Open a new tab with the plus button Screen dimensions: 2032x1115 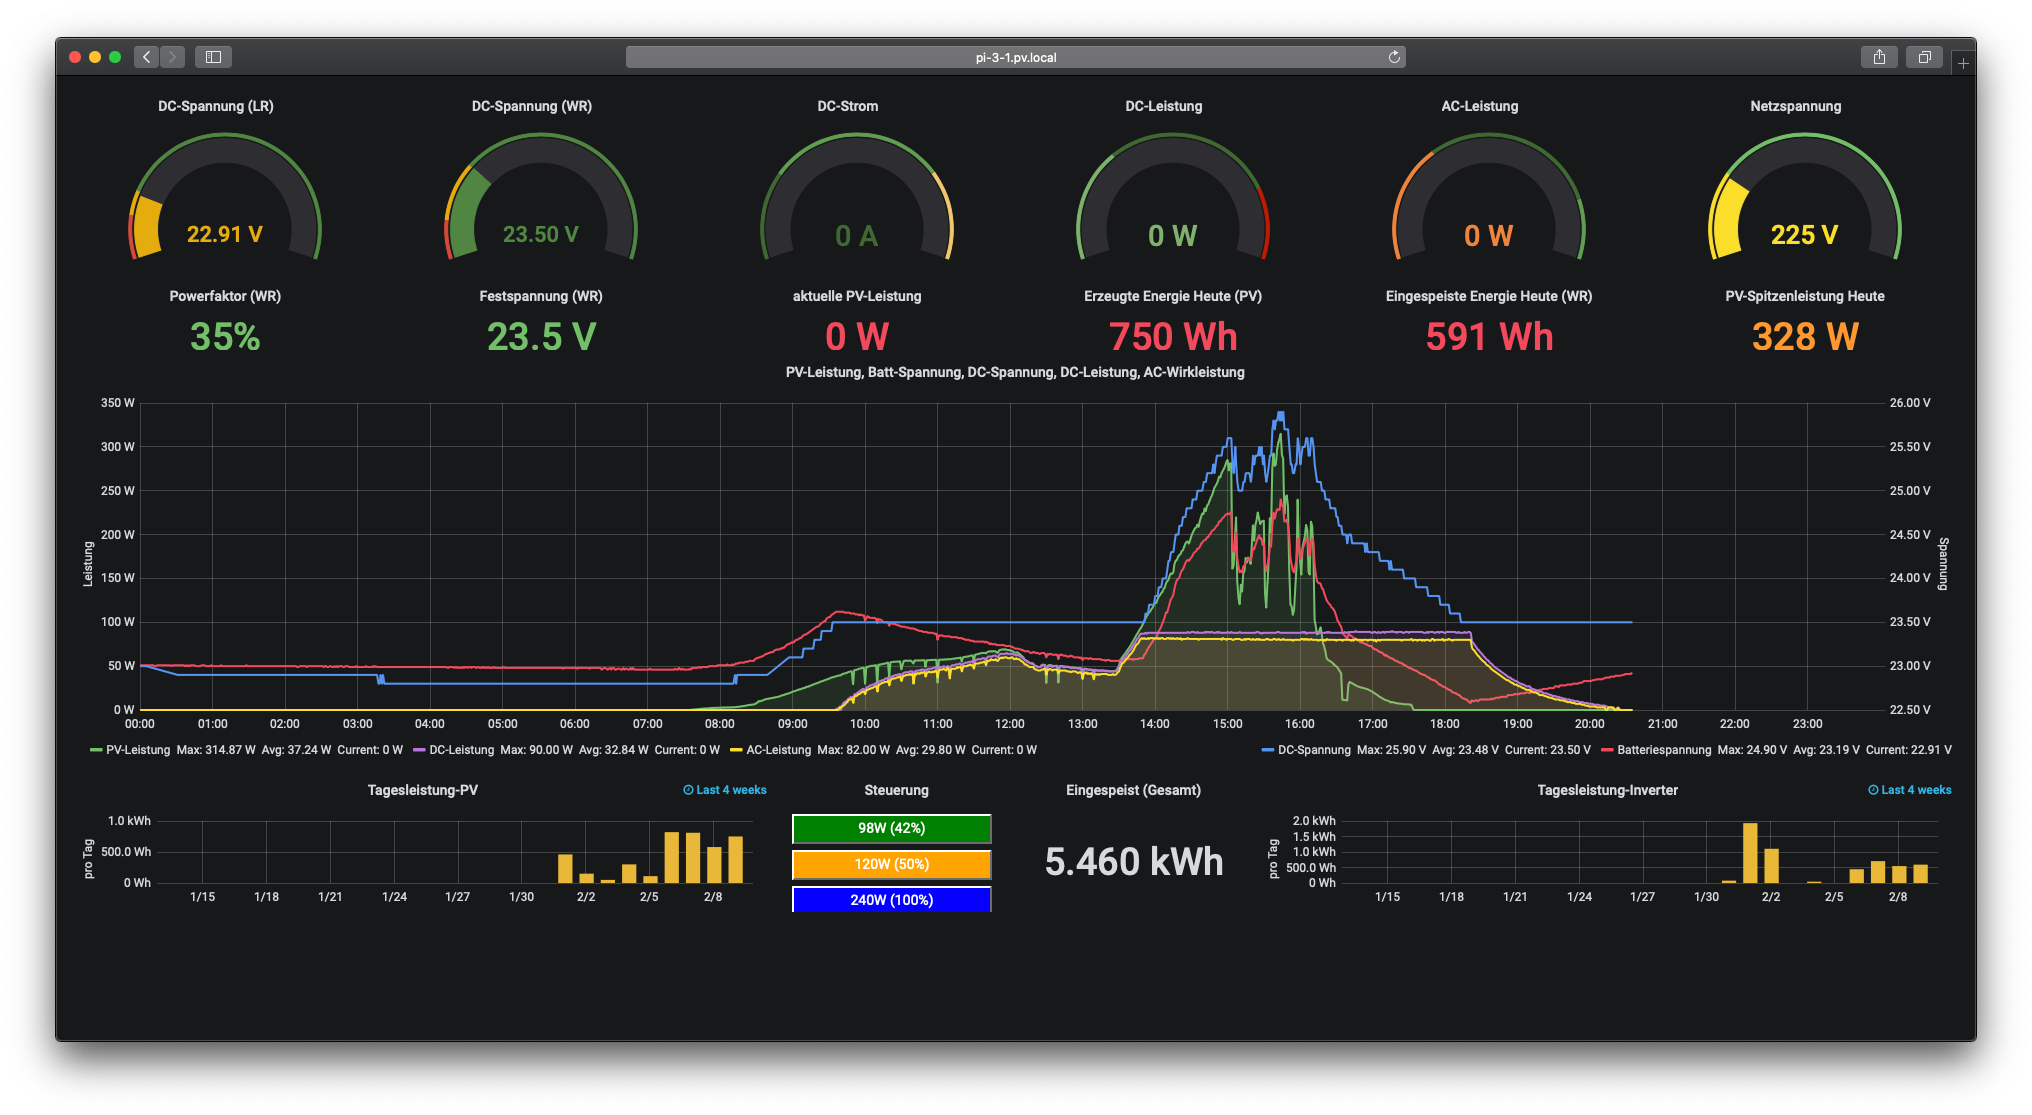pyautogui.click(x=1963, y=63)
